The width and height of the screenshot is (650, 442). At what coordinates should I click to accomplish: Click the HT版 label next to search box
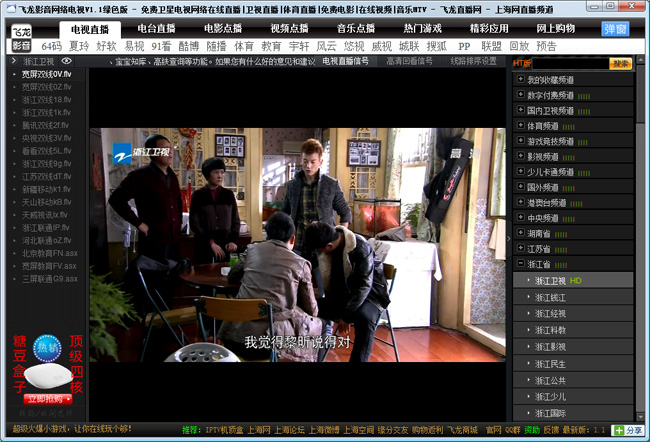click(x=521, y=63)
